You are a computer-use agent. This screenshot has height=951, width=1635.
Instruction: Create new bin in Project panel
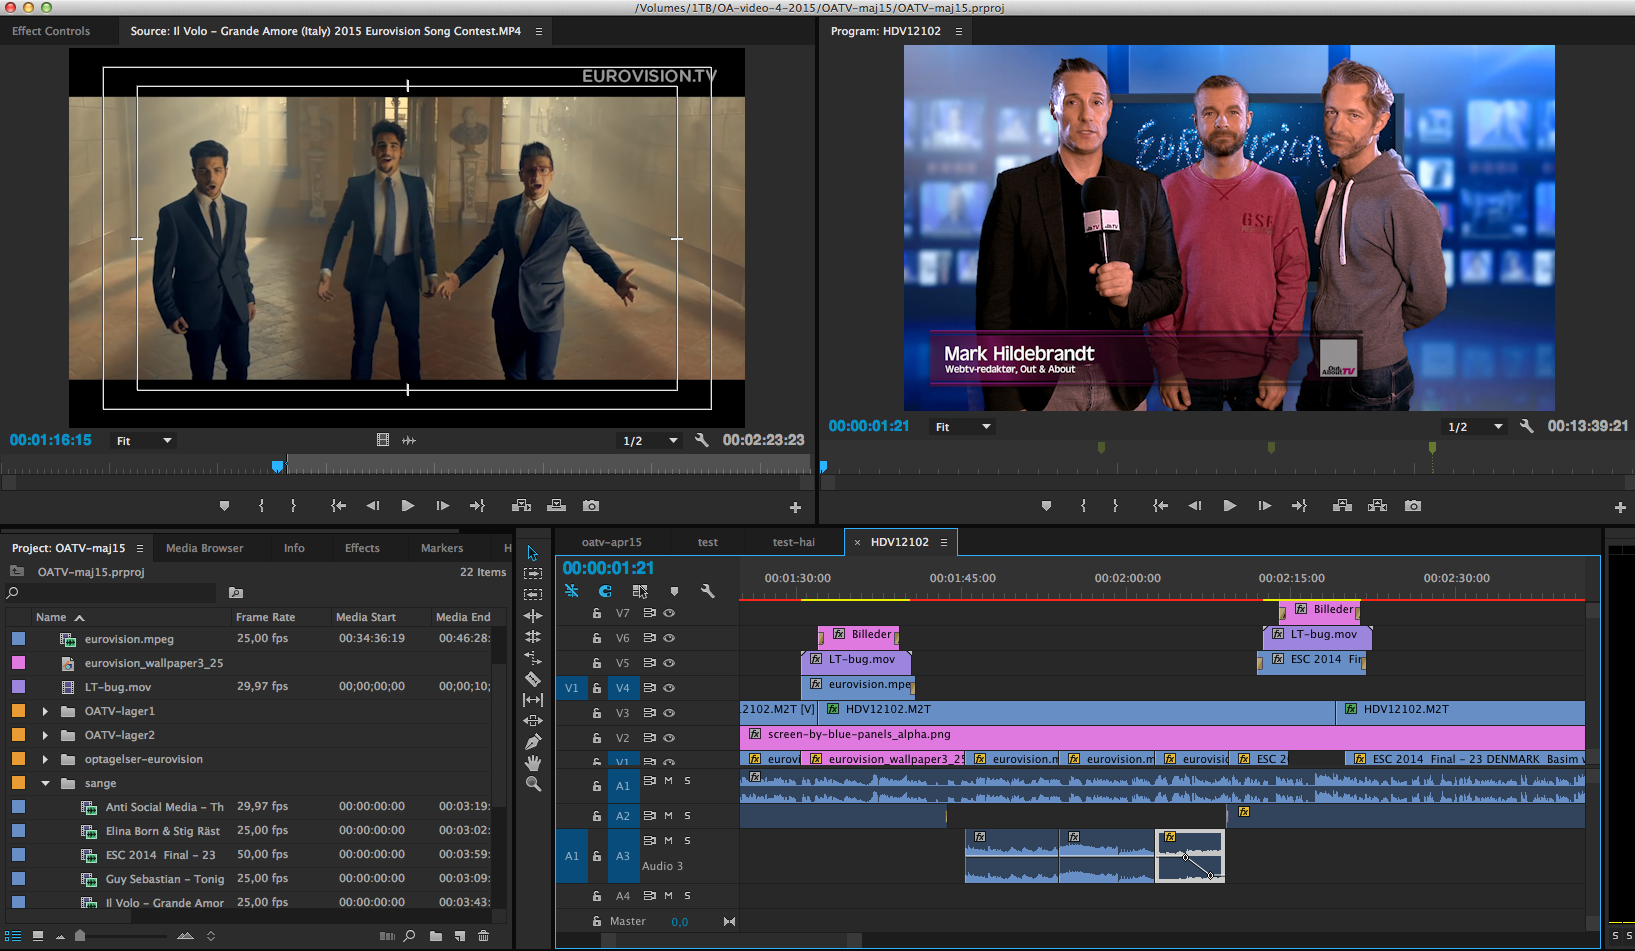[x=436, y=936]
